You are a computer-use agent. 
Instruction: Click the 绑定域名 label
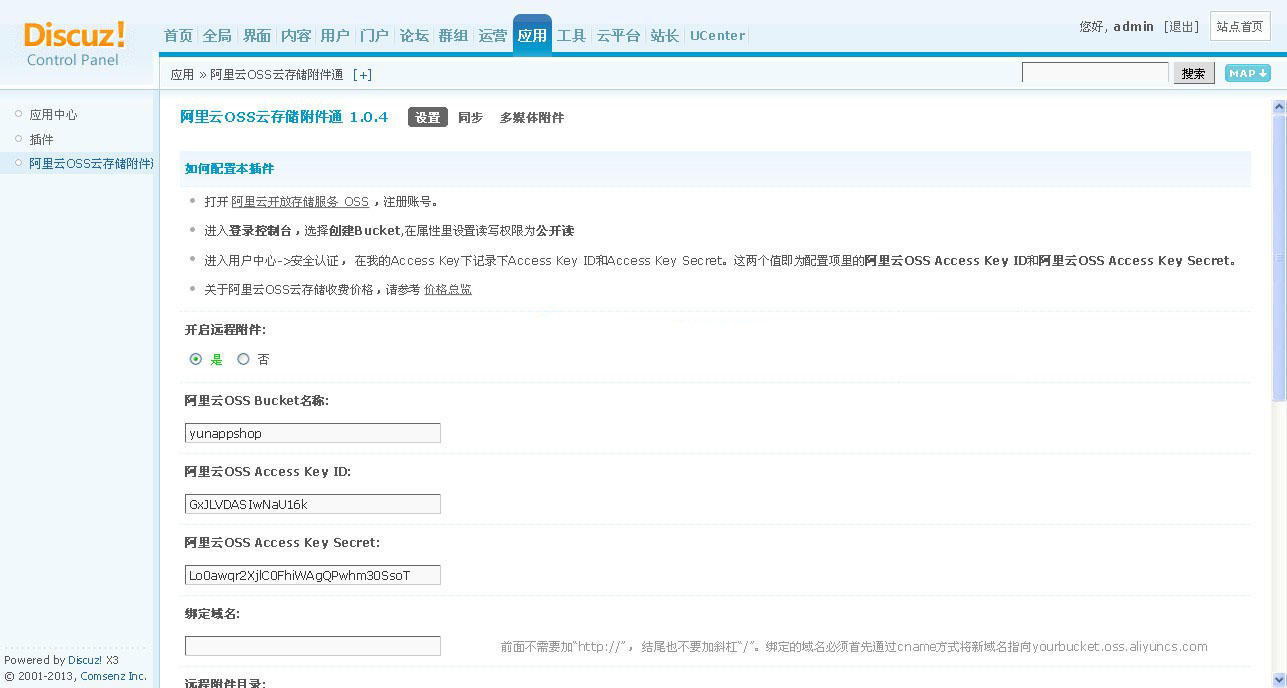coord(212,614)
